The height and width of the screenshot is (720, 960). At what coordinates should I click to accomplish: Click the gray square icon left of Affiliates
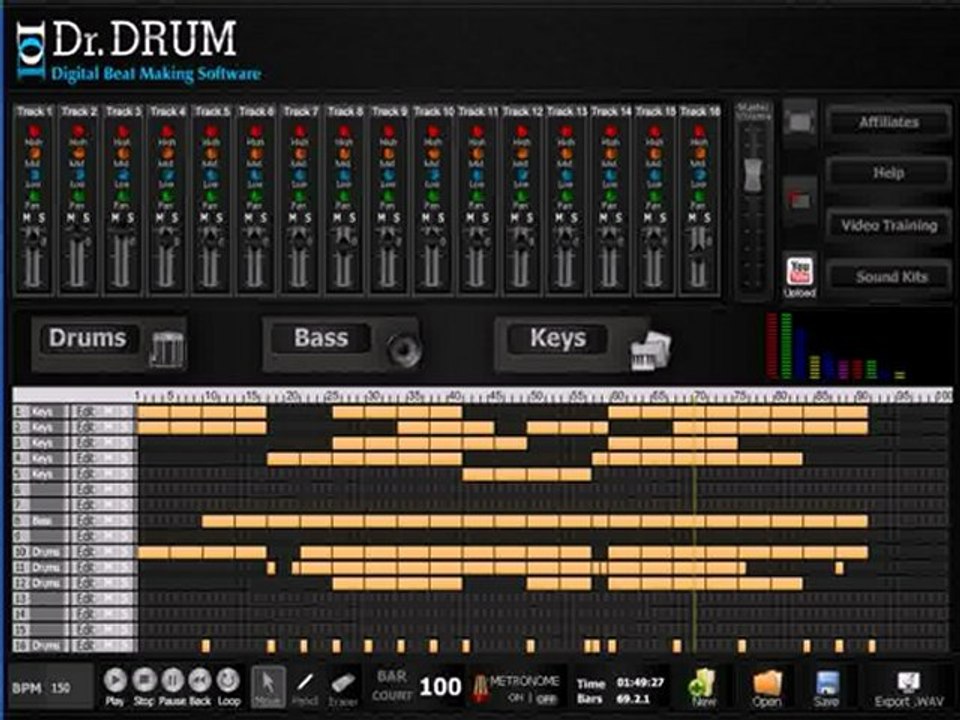point(800,122)
